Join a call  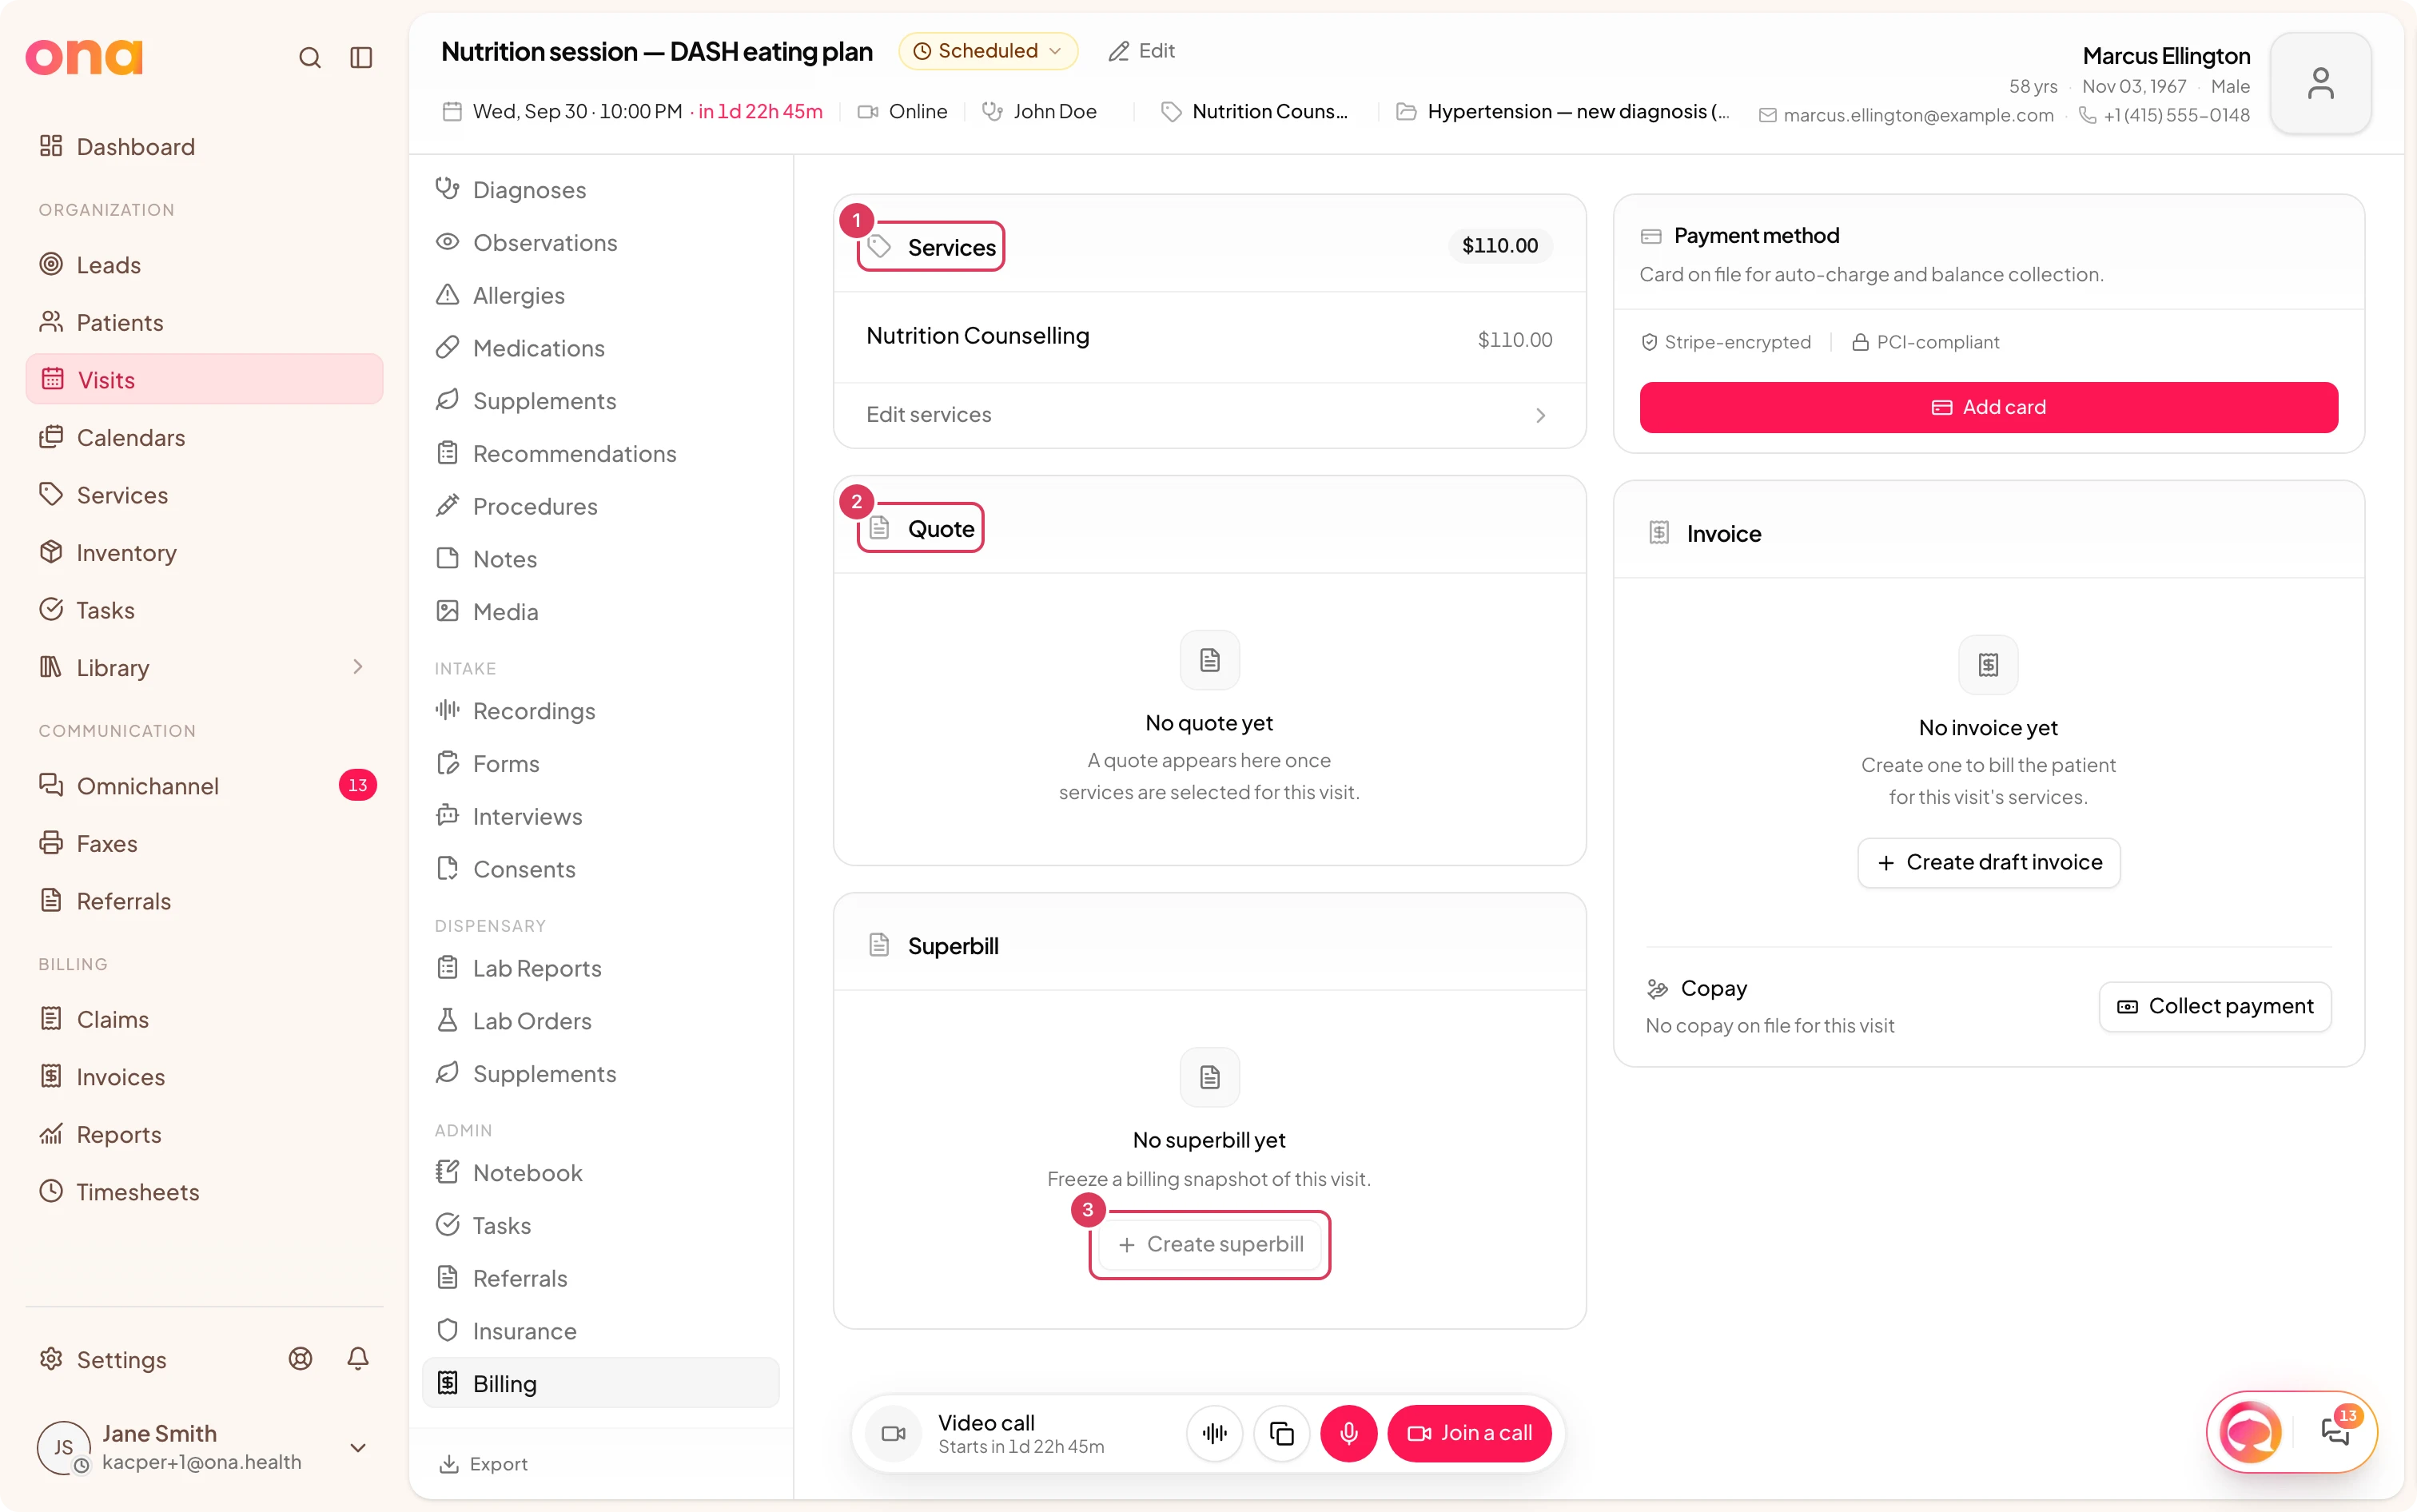coord(1468,1433)
